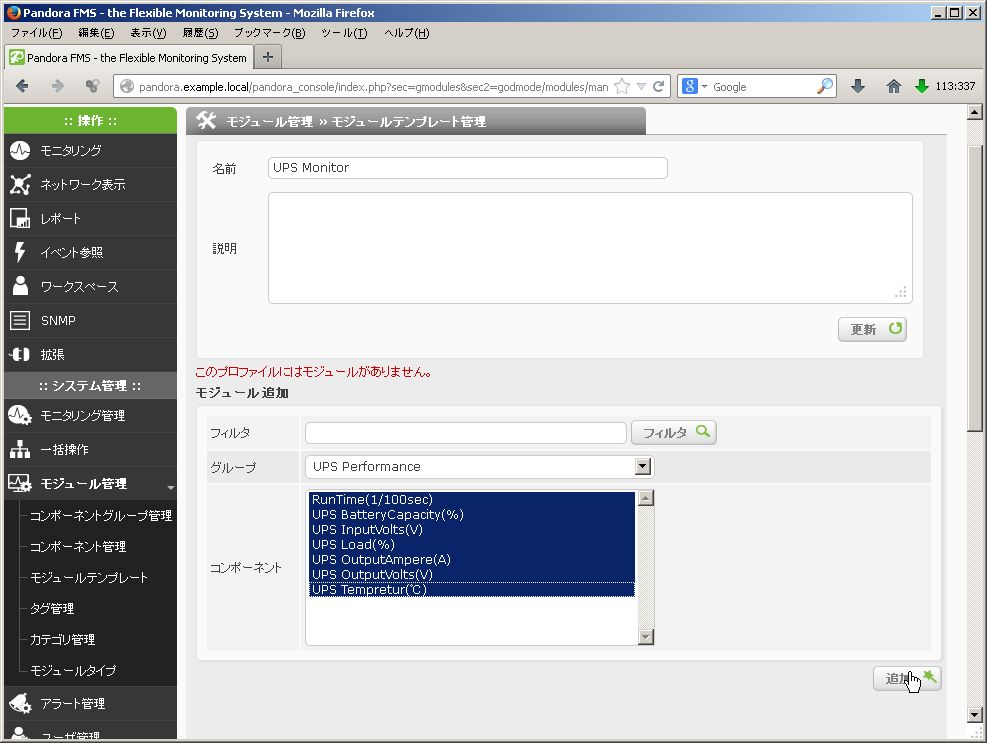The width and height of the screenshot is (987, 743).
Task: Click the 追加 add button
Action: point(906,678)
